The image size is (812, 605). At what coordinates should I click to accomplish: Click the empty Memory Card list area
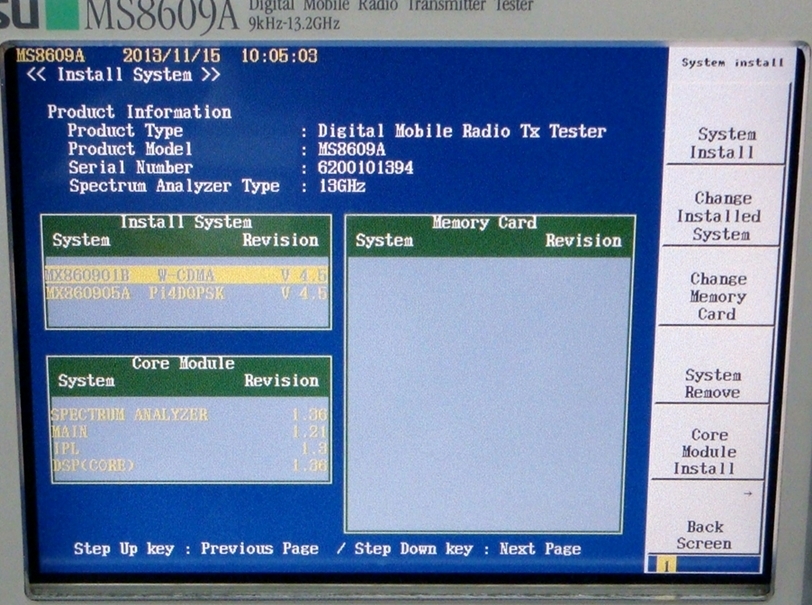click(x=487, y=394)
